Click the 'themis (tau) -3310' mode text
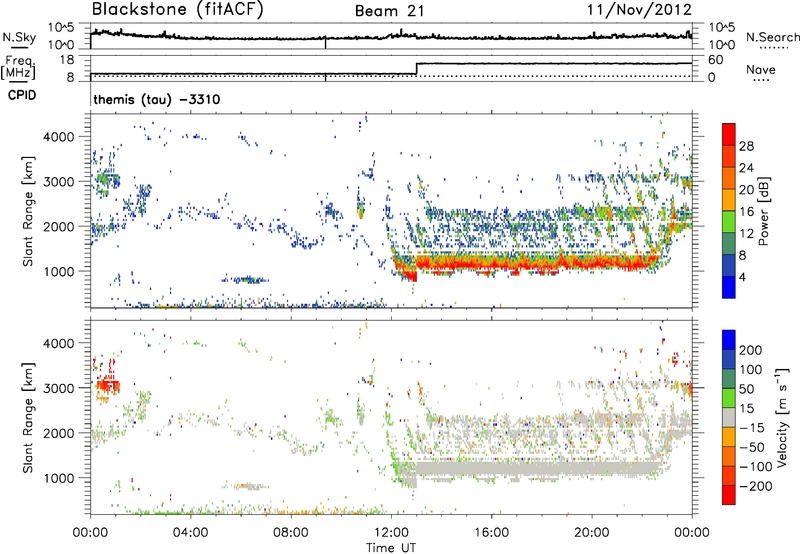800x554 pixels. (x=157, y=99)
